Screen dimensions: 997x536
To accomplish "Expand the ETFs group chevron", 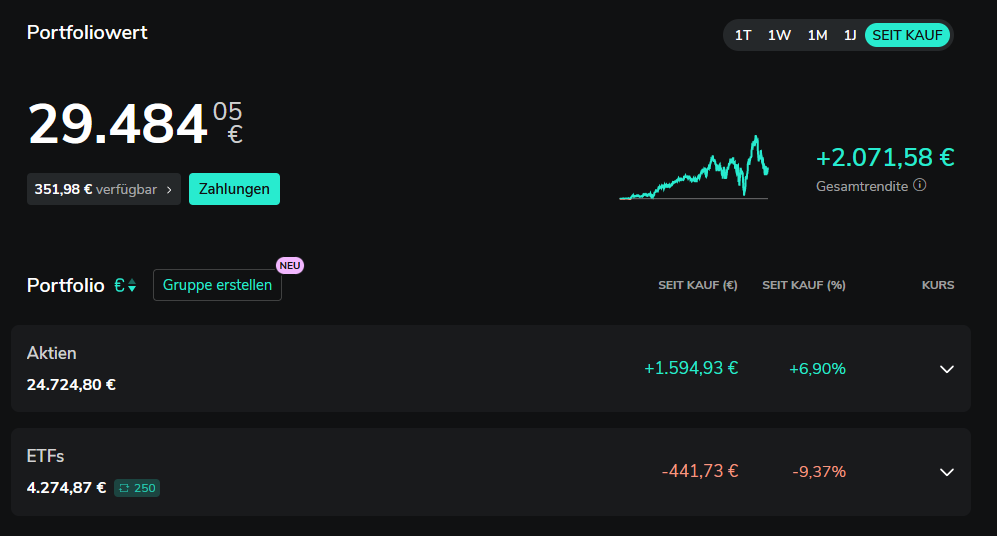I will point(947,472).
